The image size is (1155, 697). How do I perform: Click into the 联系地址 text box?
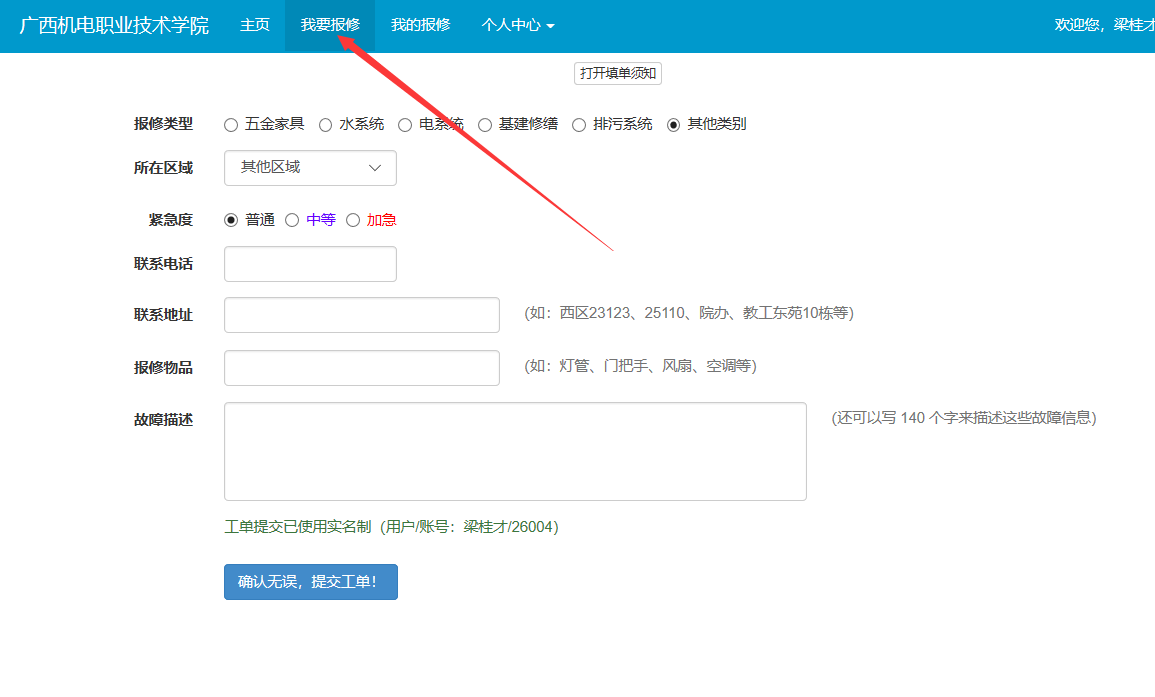click(361, 315)
